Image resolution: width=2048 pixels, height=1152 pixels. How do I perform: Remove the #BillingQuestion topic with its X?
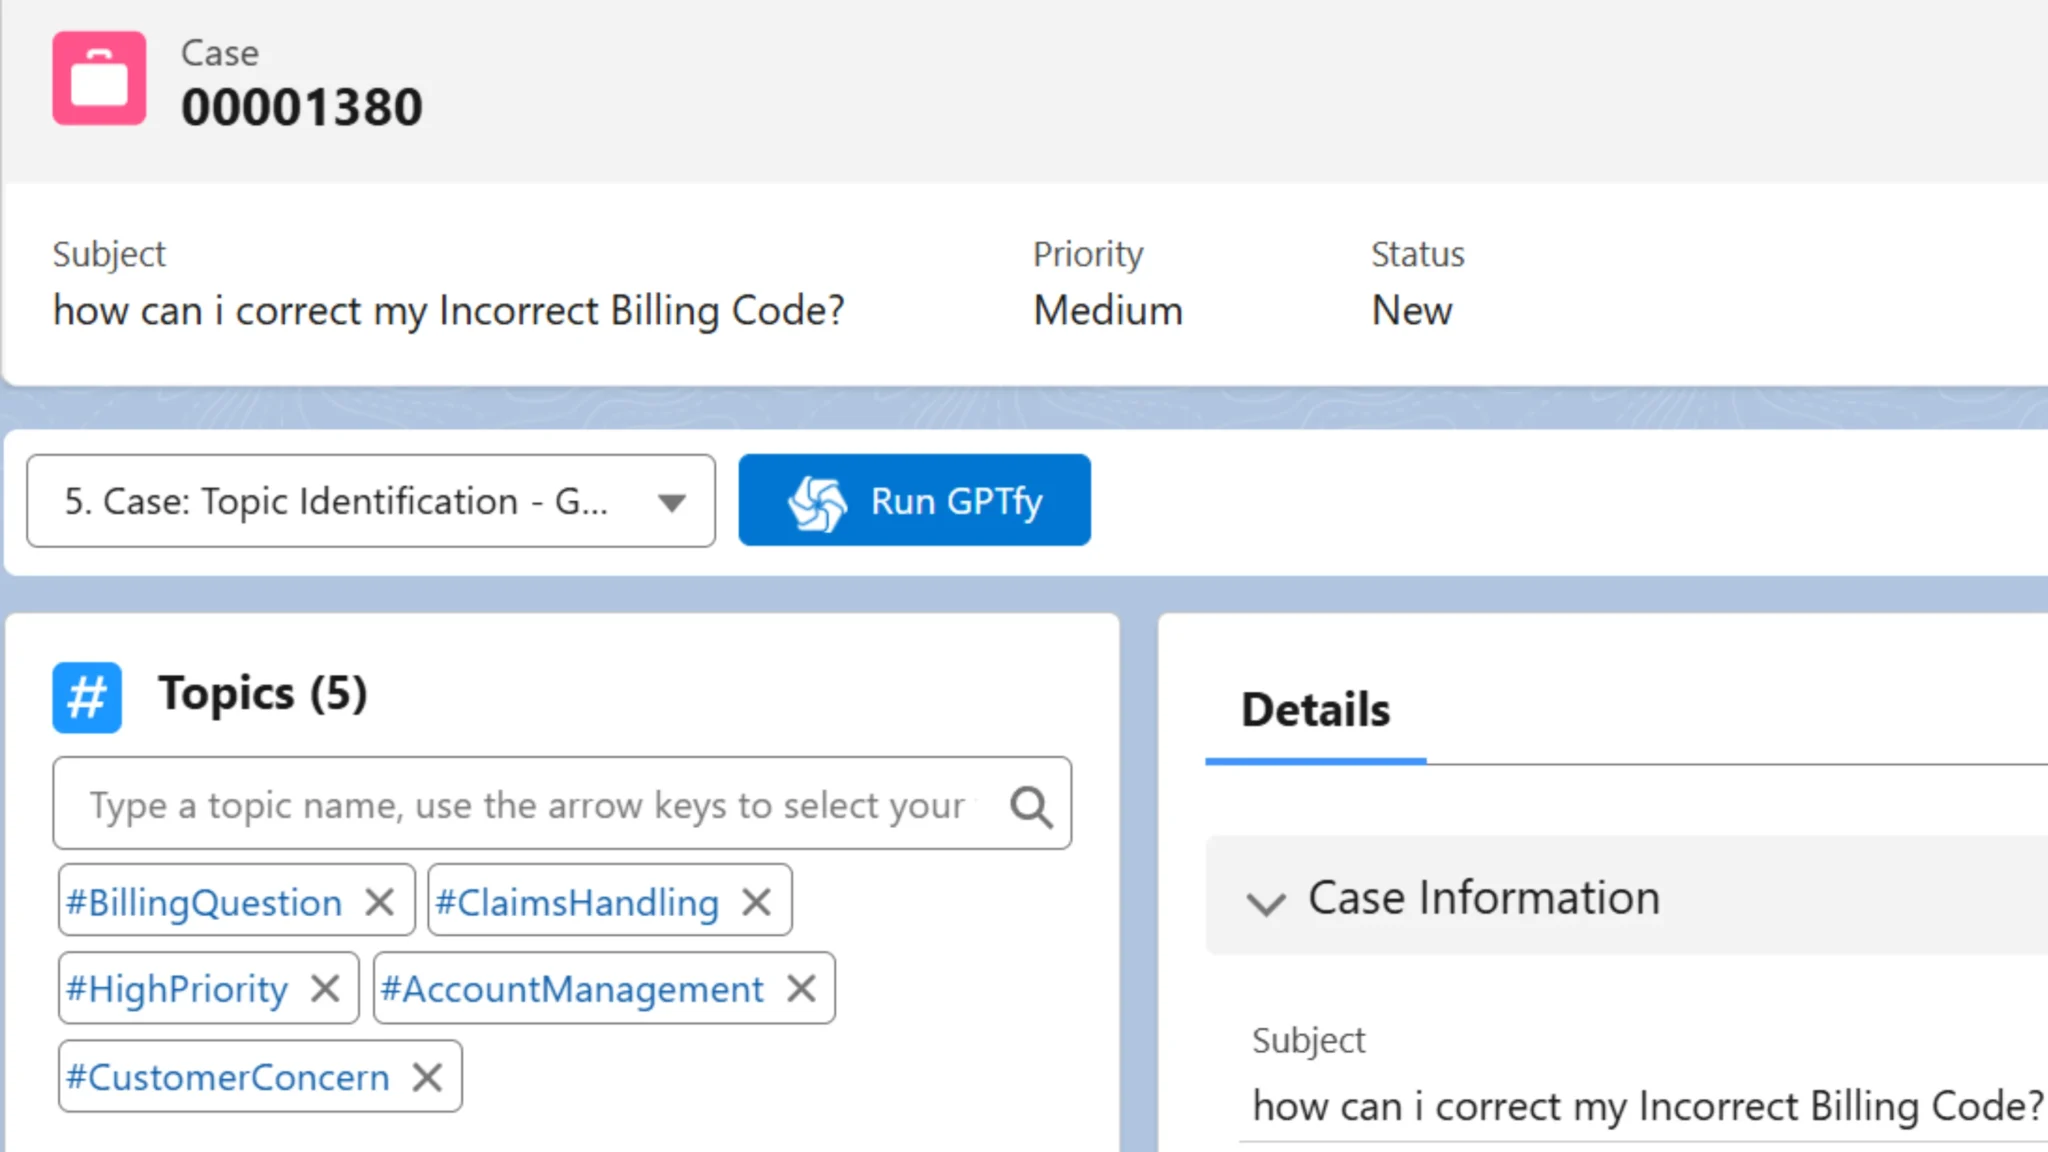pyautogui.click(x=379, y=901)
